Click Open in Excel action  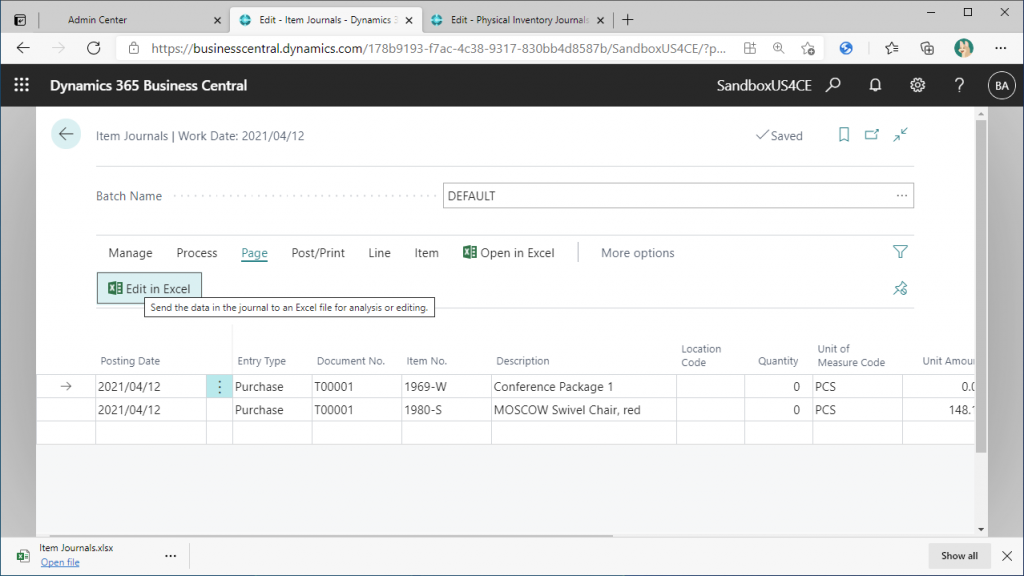click(509, 253)
